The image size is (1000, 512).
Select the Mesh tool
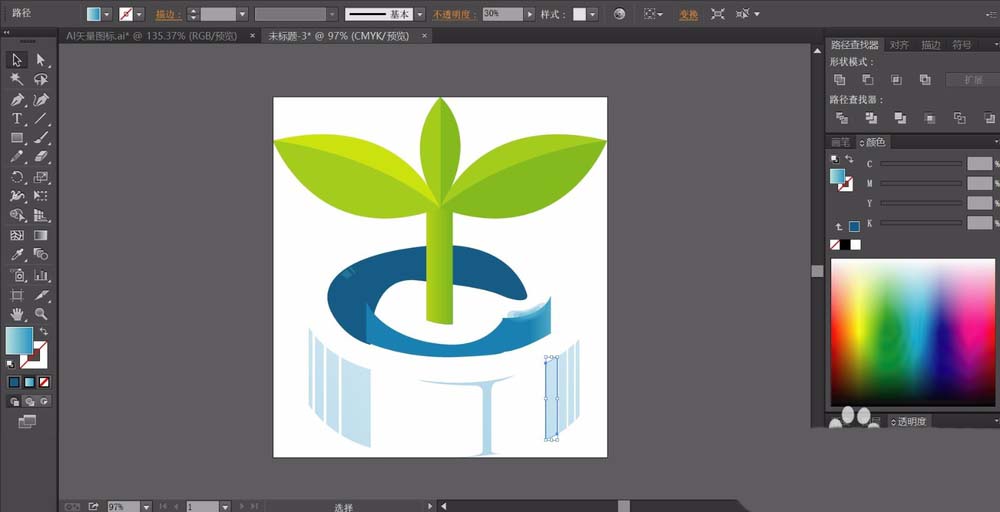pos(17,235)
